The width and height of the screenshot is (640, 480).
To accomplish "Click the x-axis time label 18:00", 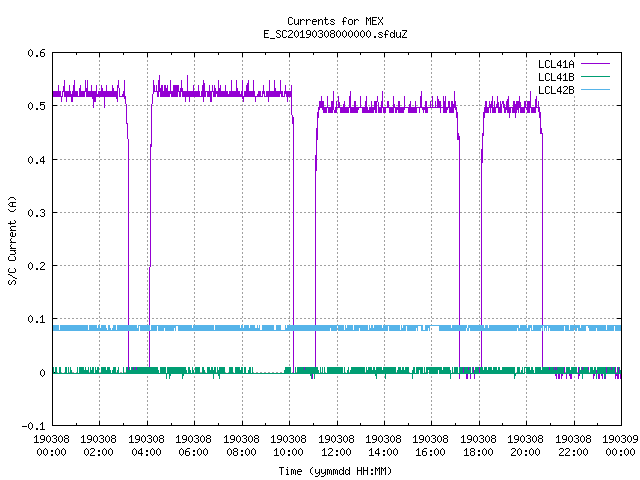I will (478, 452).
